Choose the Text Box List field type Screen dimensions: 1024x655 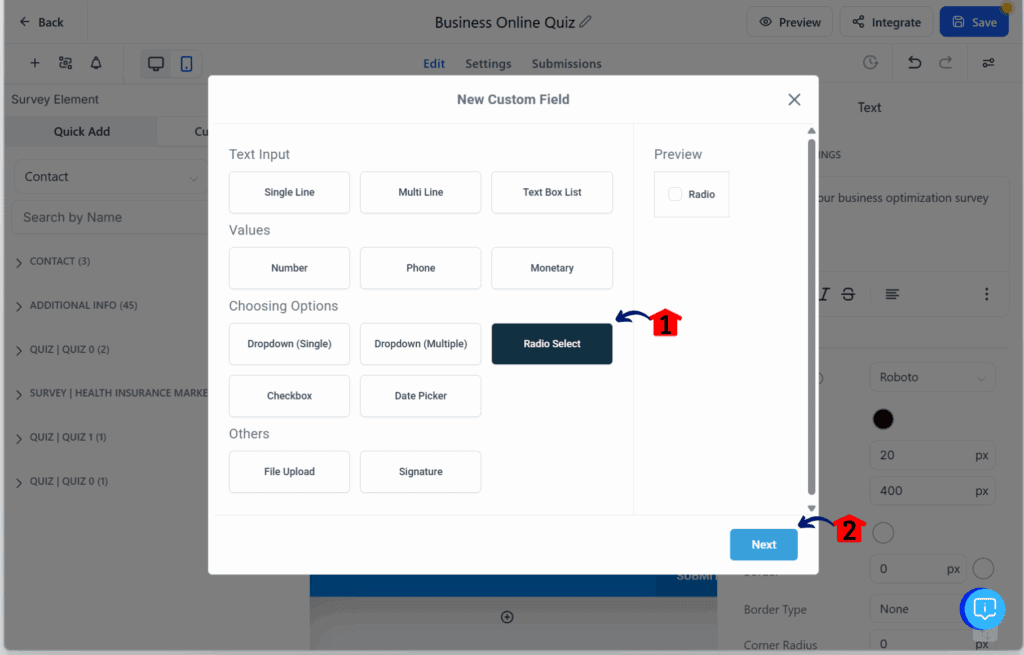[x=552, y=192]
